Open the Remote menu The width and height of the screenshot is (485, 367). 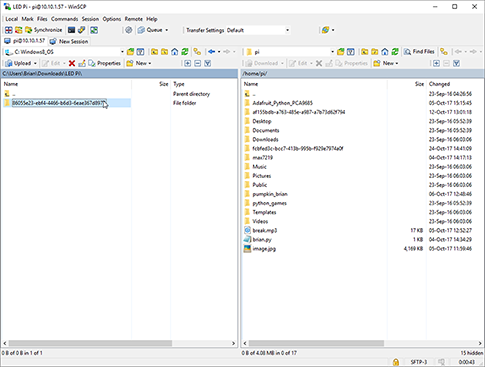(x=134, y=19)
